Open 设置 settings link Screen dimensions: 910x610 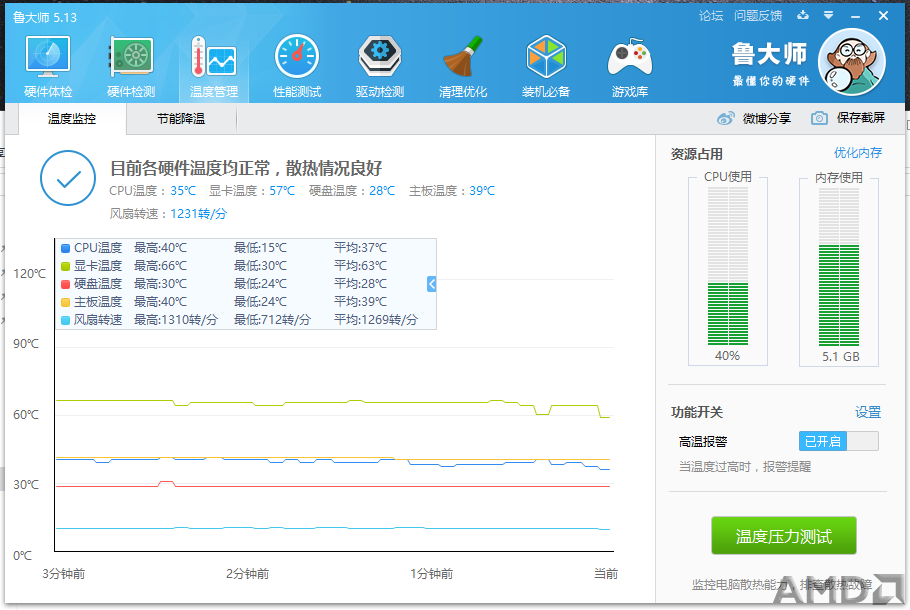(868, 412)
